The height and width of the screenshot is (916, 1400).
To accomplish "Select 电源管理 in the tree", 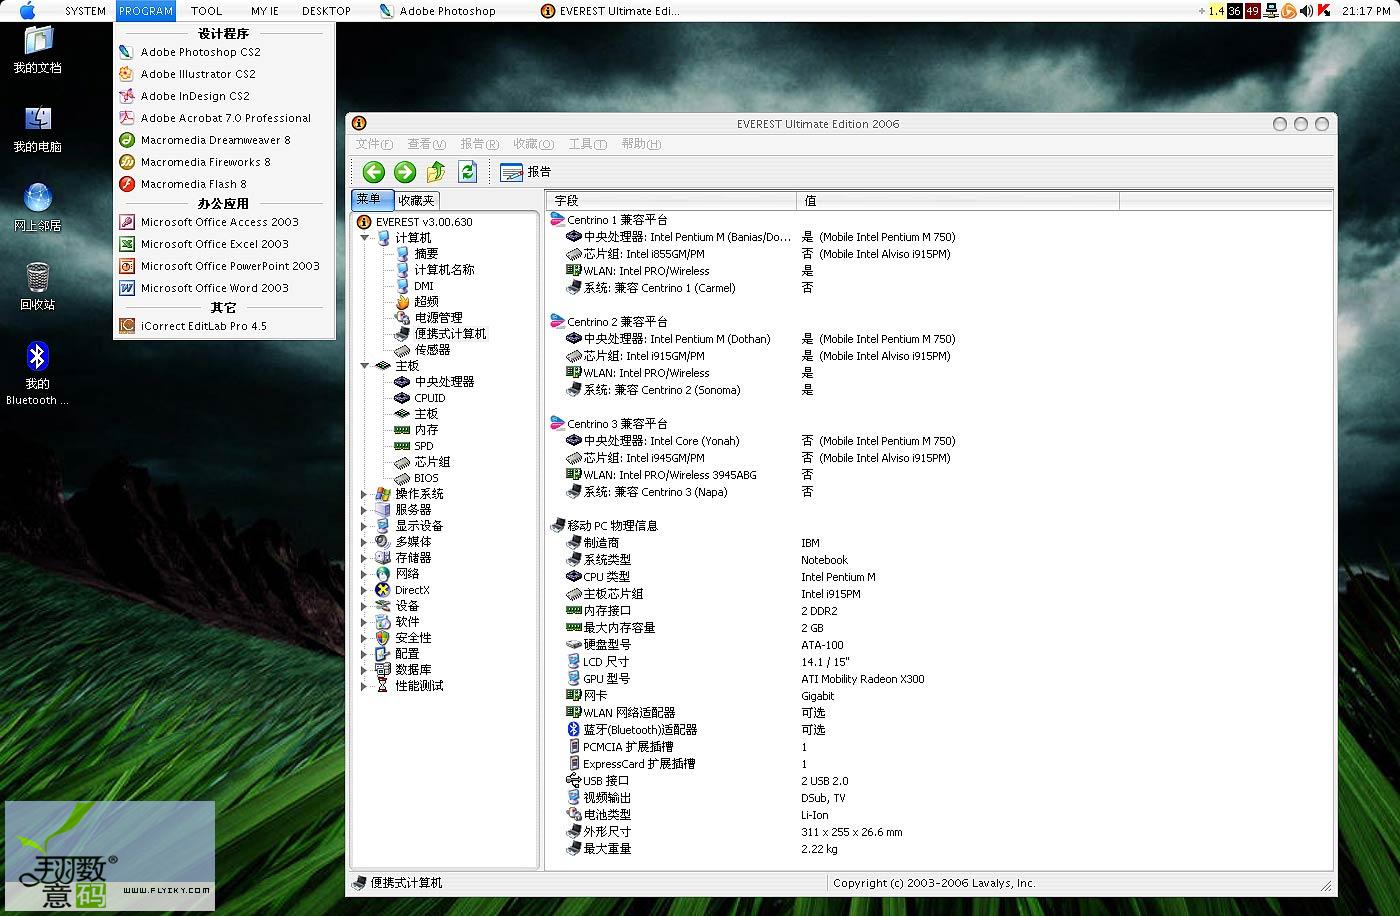I will 439,318.
